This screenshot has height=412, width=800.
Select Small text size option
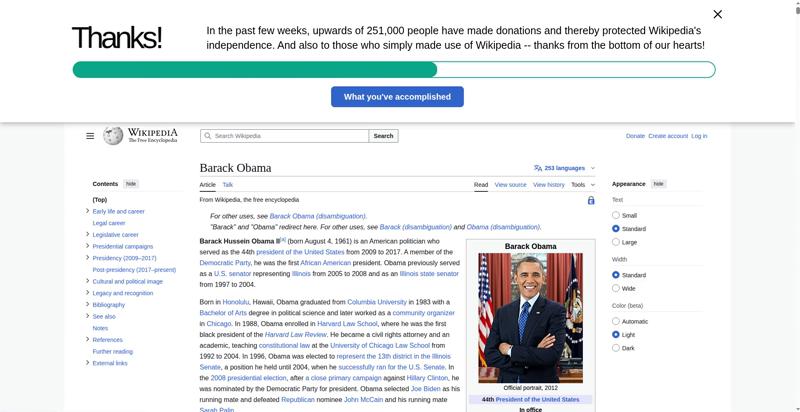point(616,215)
